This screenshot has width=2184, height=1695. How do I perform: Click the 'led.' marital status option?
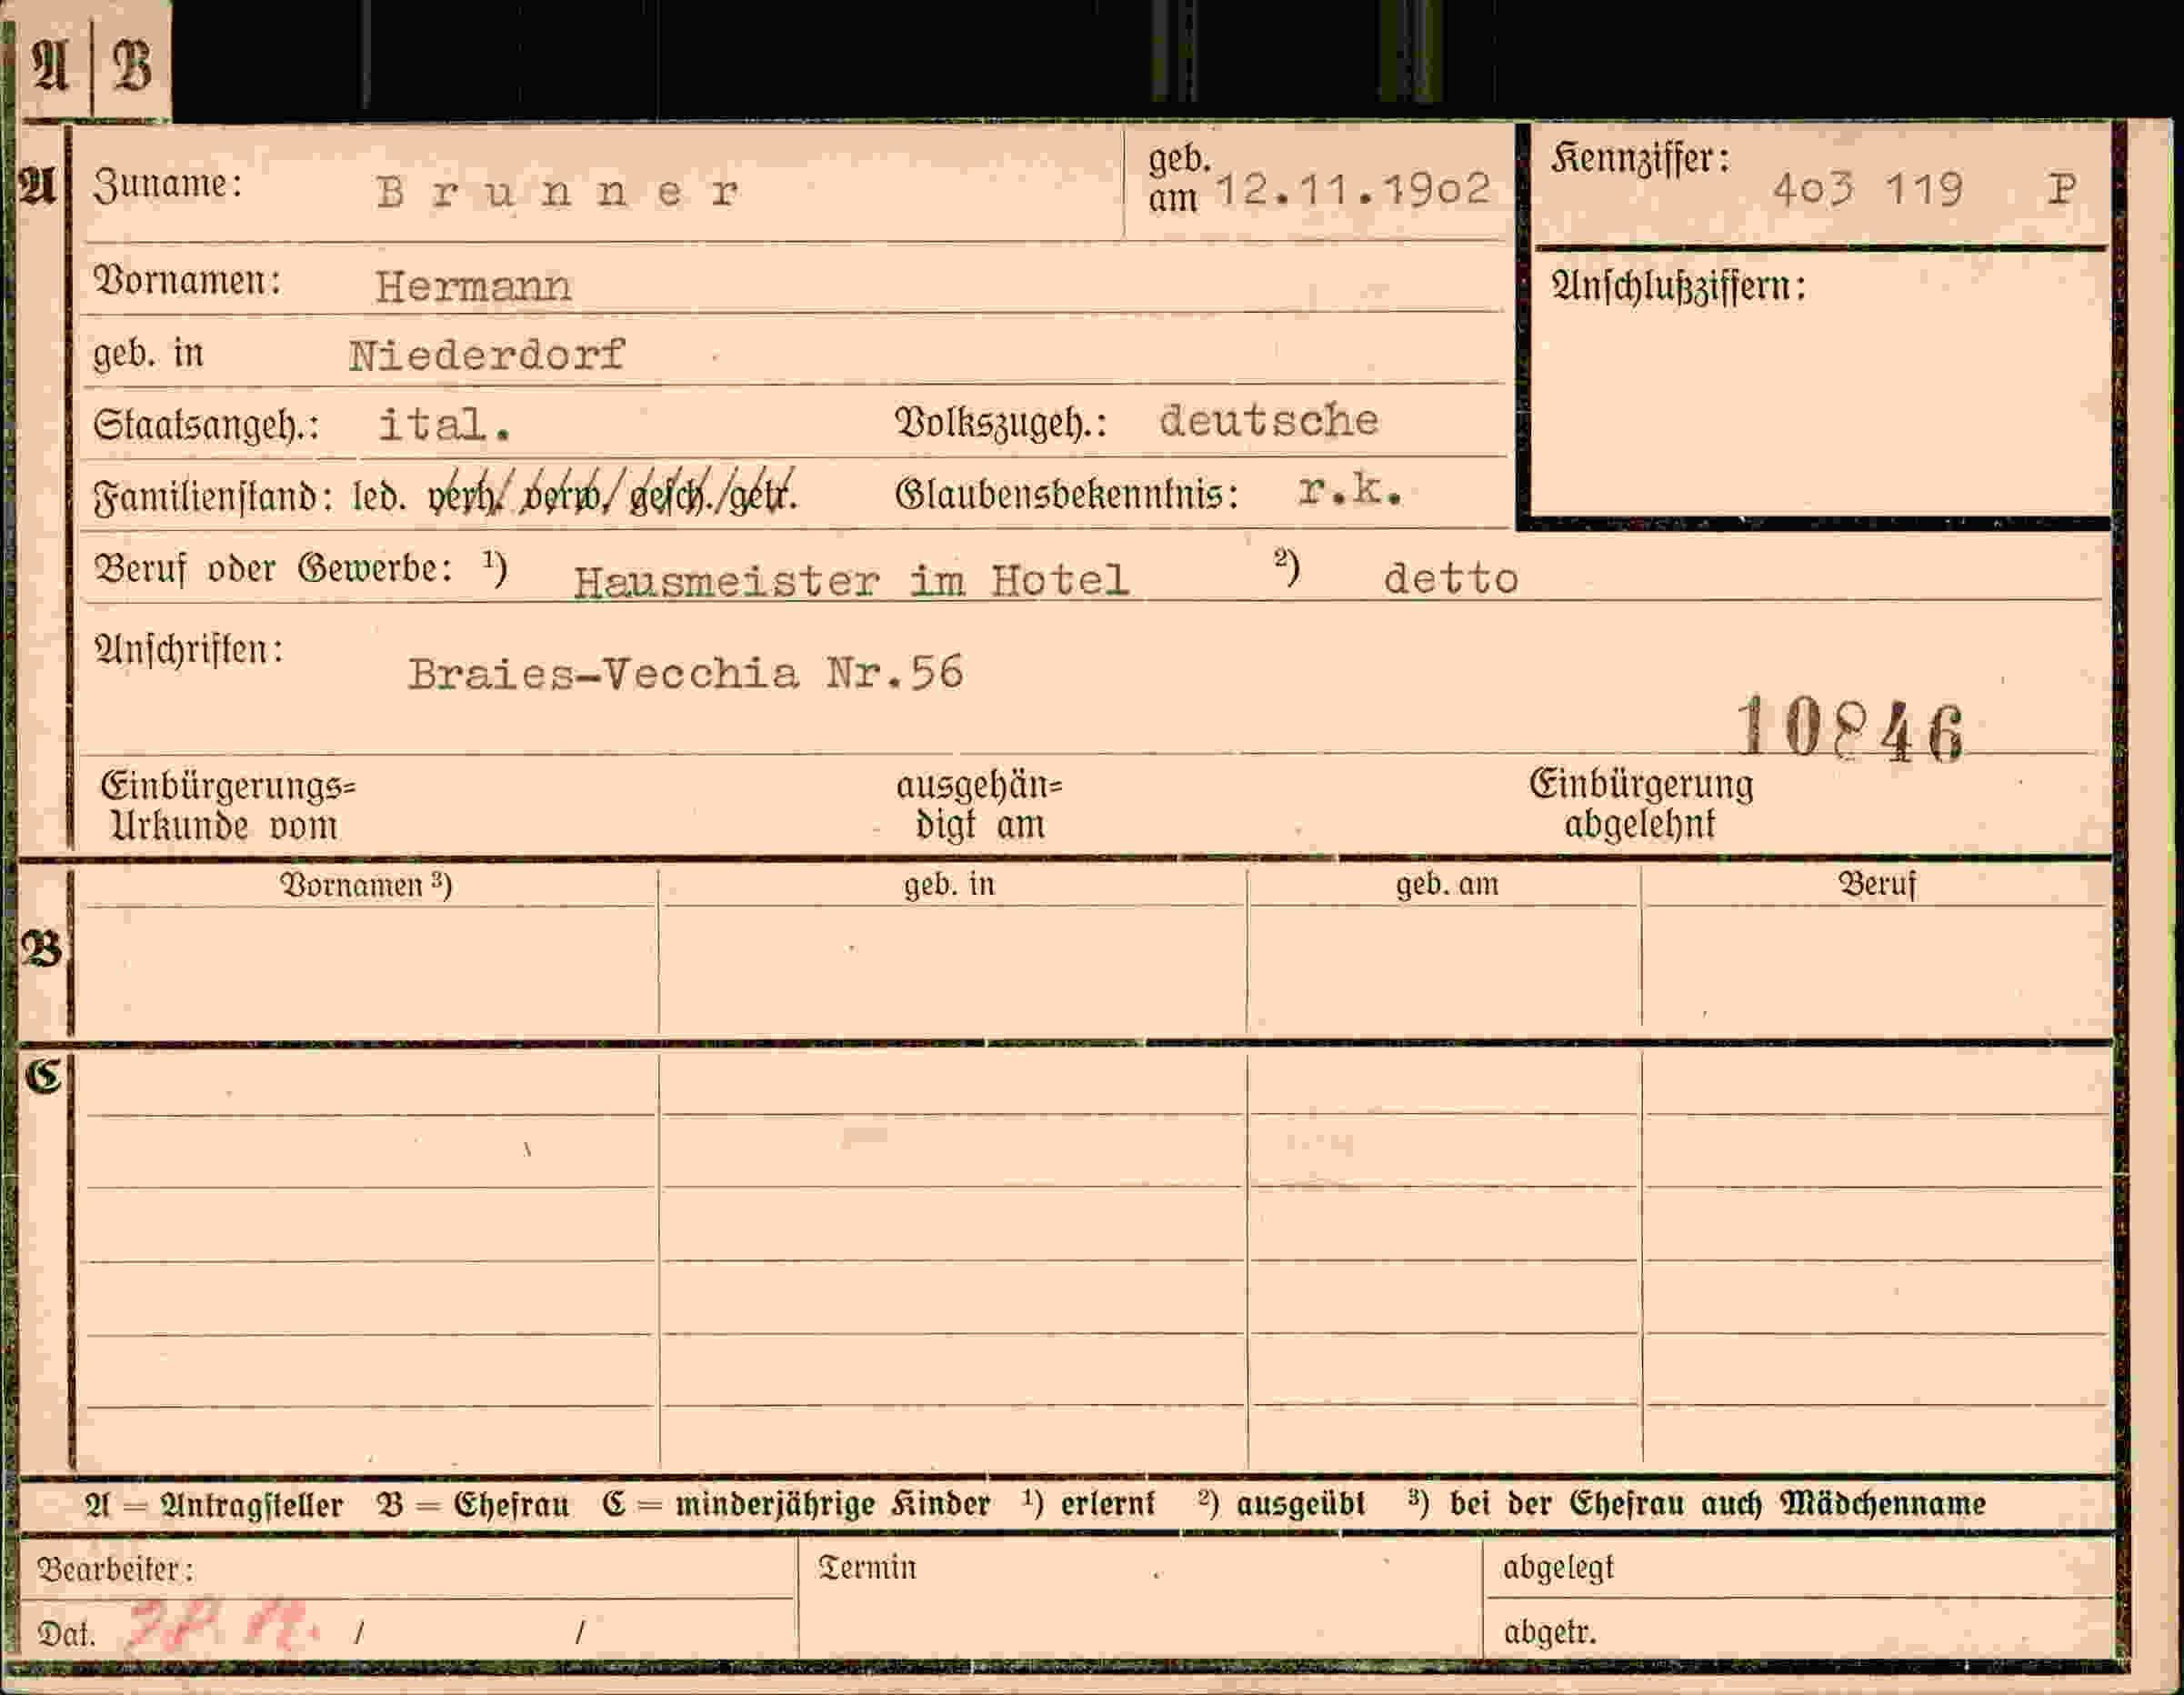click(x=379, y=497)
